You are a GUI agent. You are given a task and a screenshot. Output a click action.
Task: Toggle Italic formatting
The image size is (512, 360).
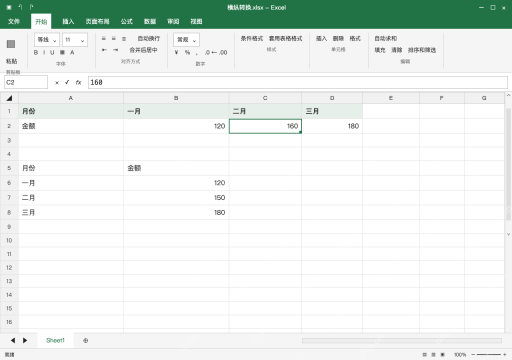pyautogui.click(x=44, y=53)
